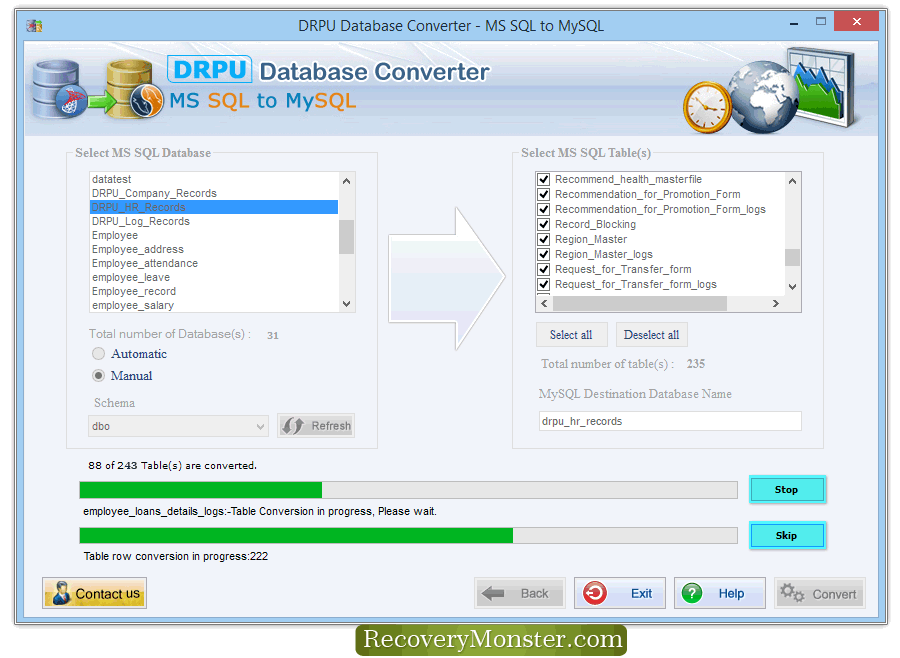
Task: Select DRPU_Log_Records database
Action: pyautogui.click(x=214, y=221)
